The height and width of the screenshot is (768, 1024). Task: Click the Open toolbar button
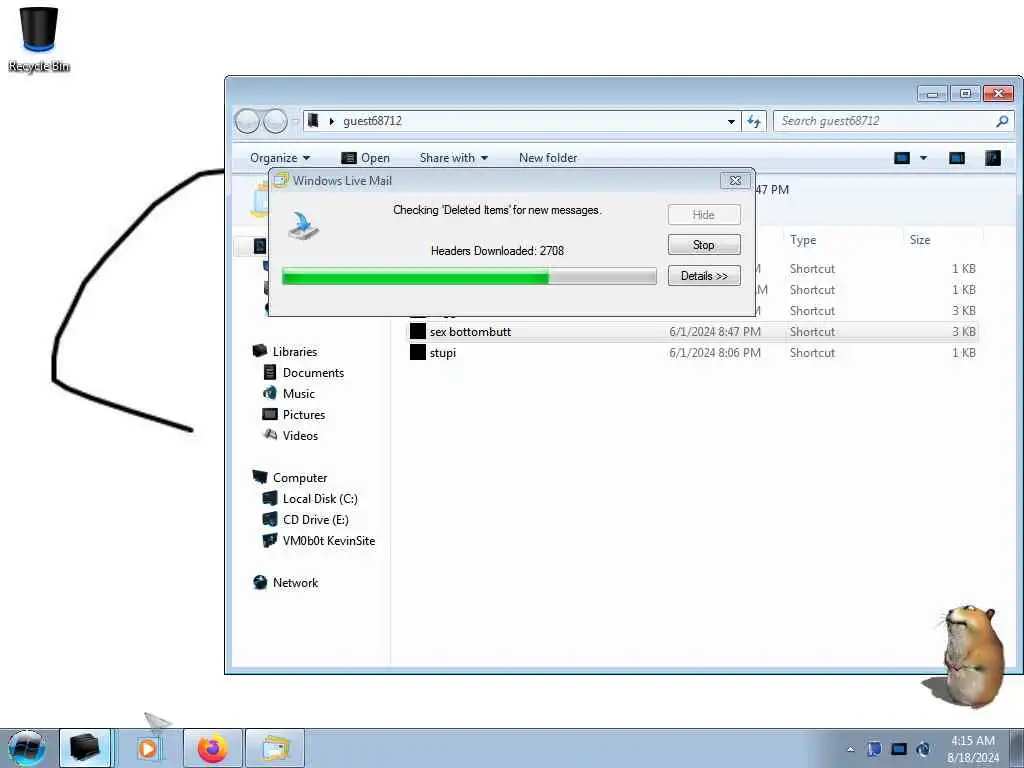coord(366,158)
